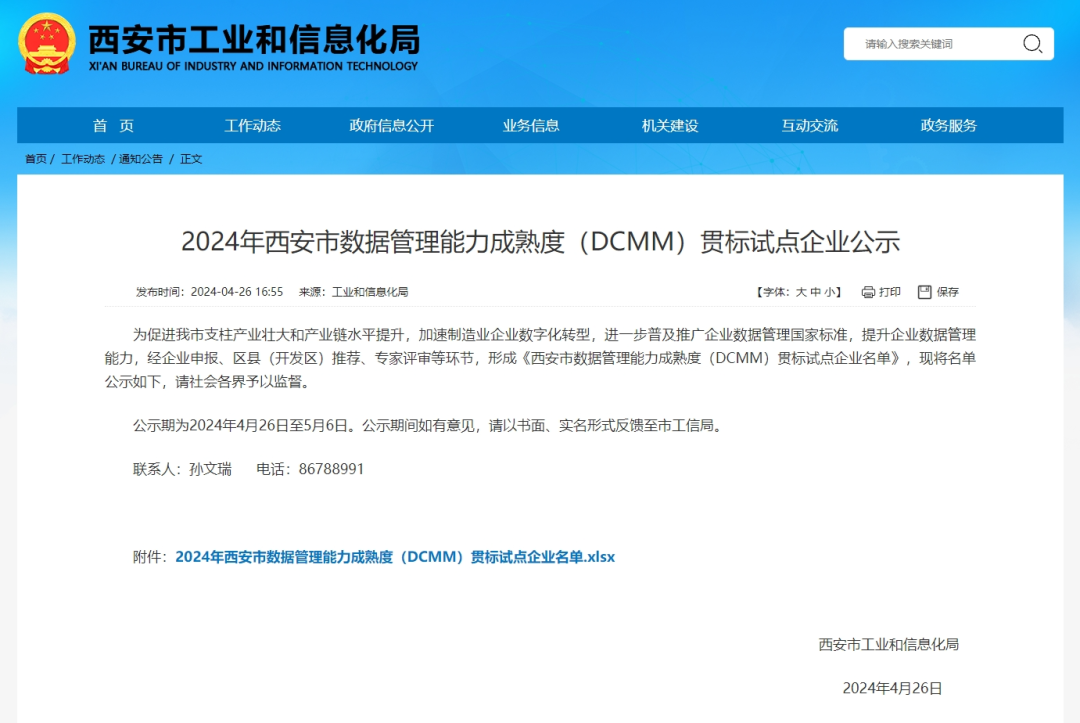Set font size to medium (中)

[x=816, y=292]
